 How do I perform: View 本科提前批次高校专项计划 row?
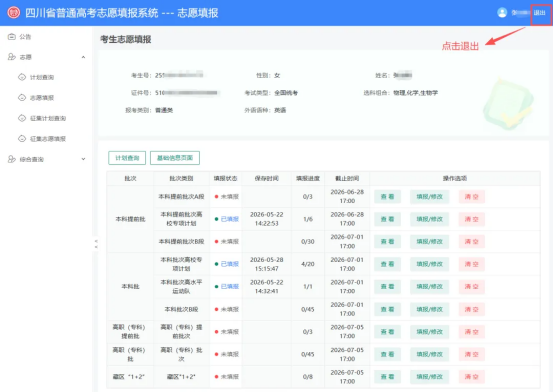387,219
